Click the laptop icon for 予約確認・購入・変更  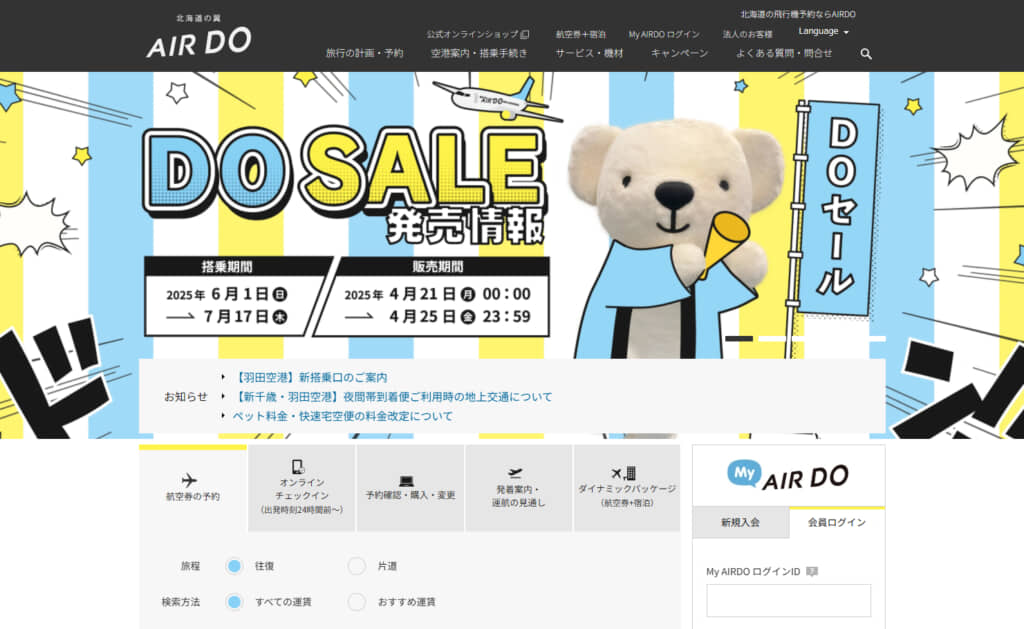406,481
